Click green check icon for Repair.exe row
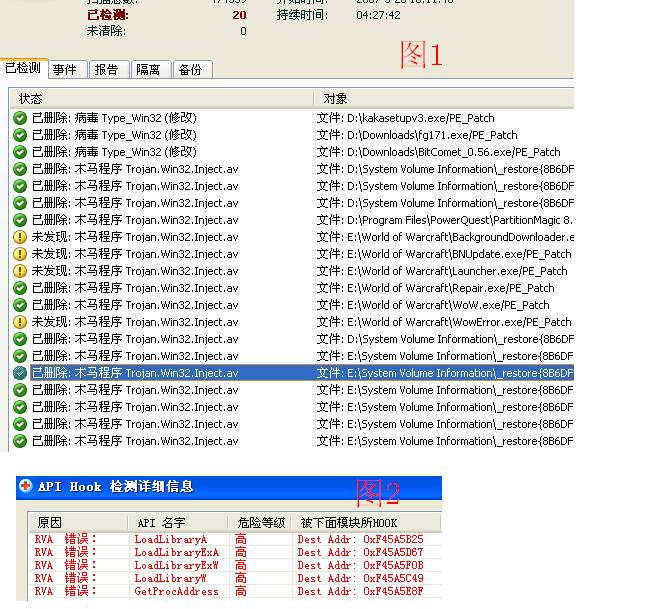648x609 pixels. click(20, 288)
